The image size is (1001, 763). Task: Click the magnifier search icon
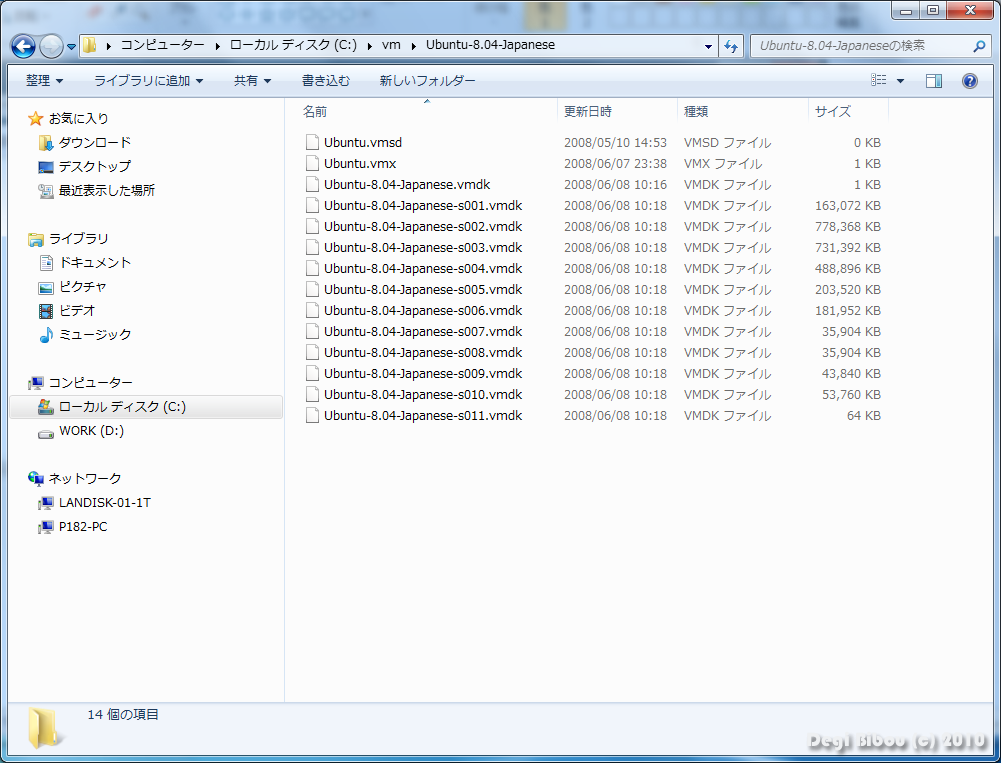(979, 46)
